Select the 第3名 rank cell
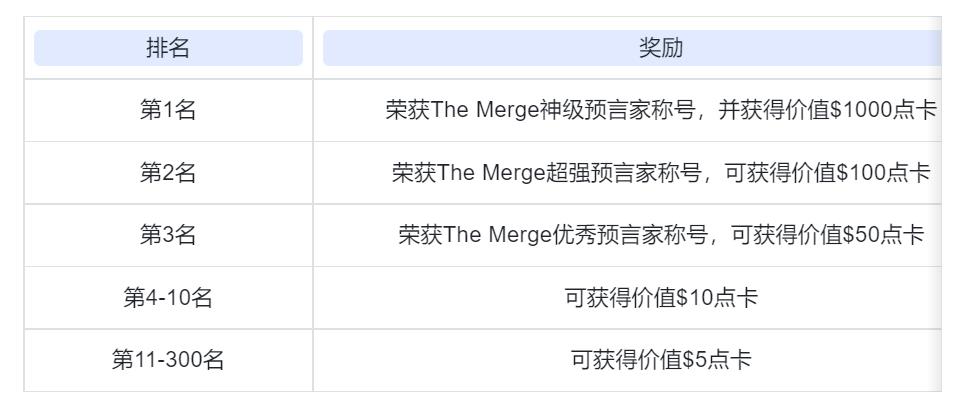Viewport: 970px width, 411px height. (168, 235)
